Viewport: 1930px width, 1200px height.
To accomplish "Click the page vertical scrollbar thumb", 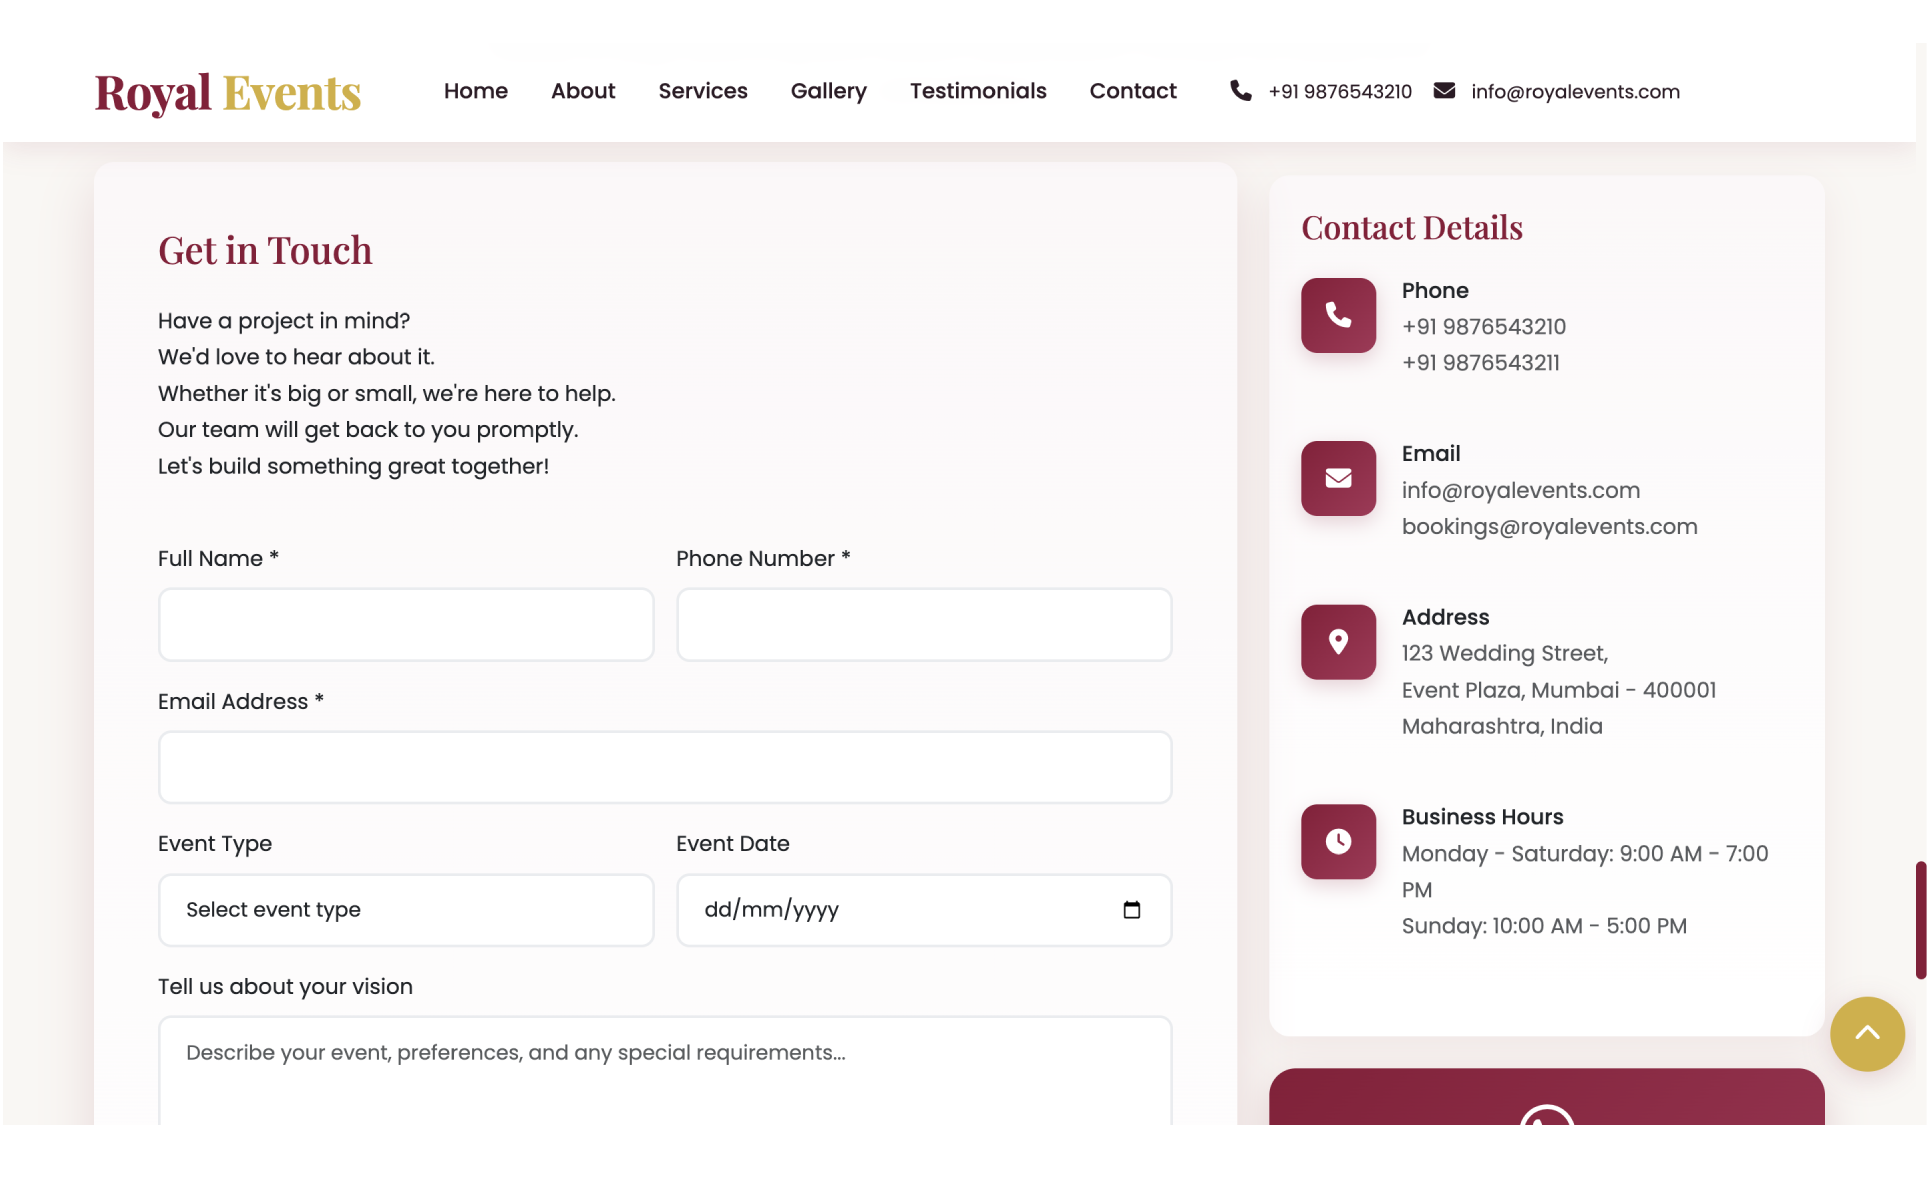I will pos(1920,920).
